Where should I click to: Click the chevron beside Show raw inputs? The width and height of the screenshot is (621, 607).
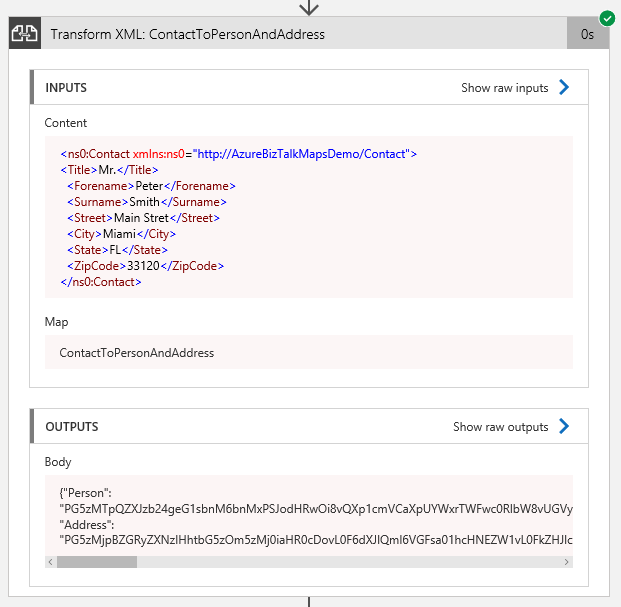click(x=564, y=87)
